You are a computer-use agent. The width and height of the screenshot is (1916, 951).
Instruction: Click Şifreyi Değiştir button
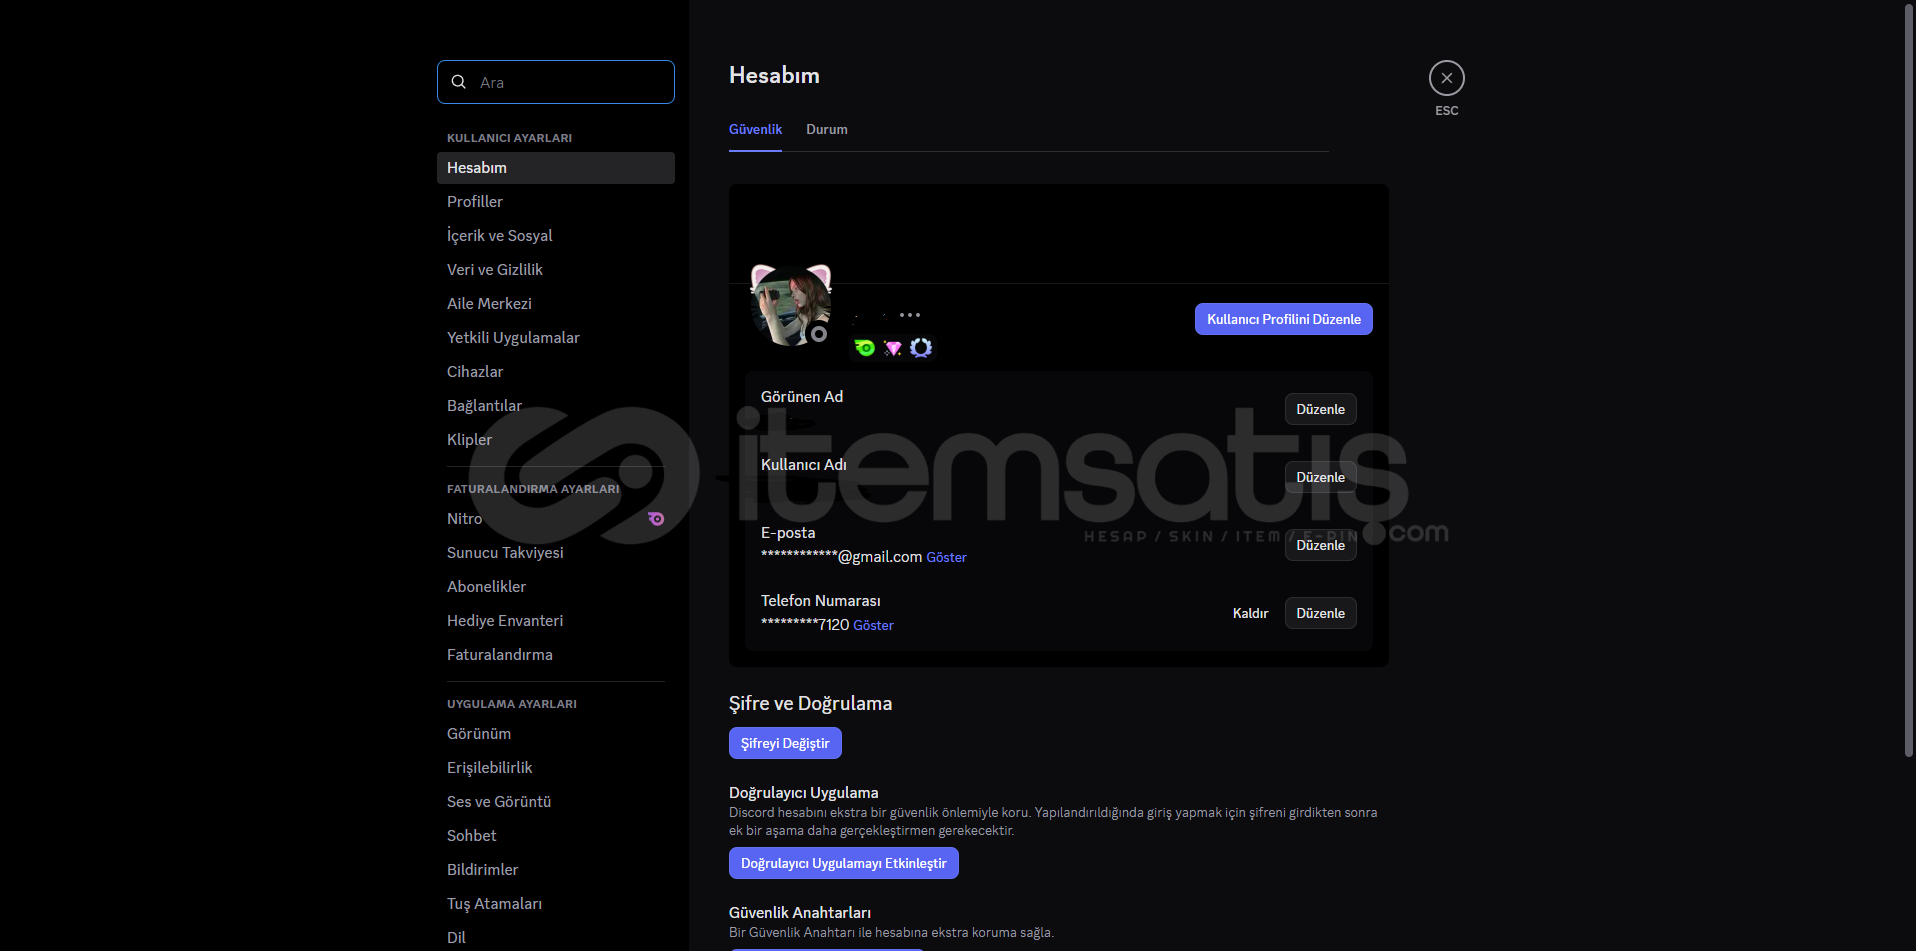(x=785, y=743)
